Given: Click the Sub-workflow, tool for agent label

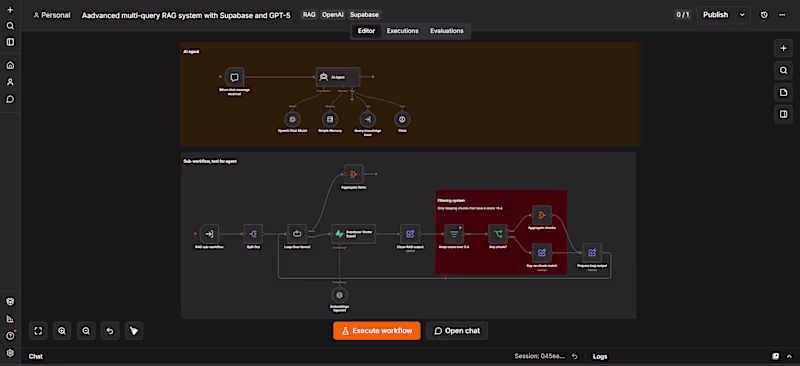Looking at the screenshot, I should point(210,161).
